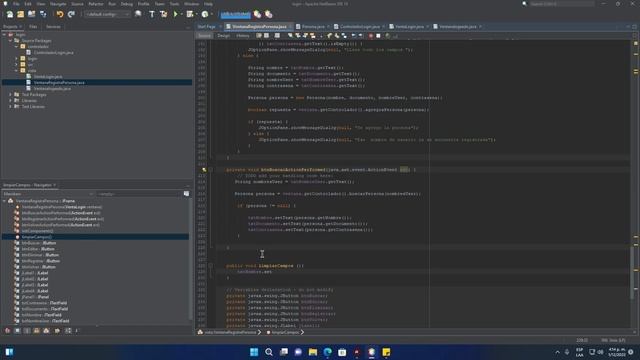Click the Build Project hammer icon
640x360 pixels.
(x=152, y=14)
